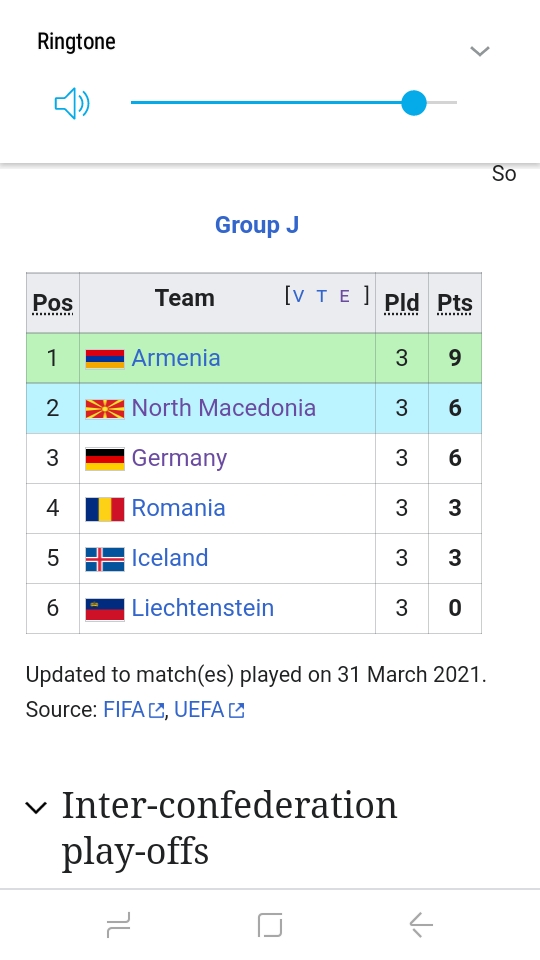
Task: Click the Pts column header abbreviation
Action: click(454, 303)
